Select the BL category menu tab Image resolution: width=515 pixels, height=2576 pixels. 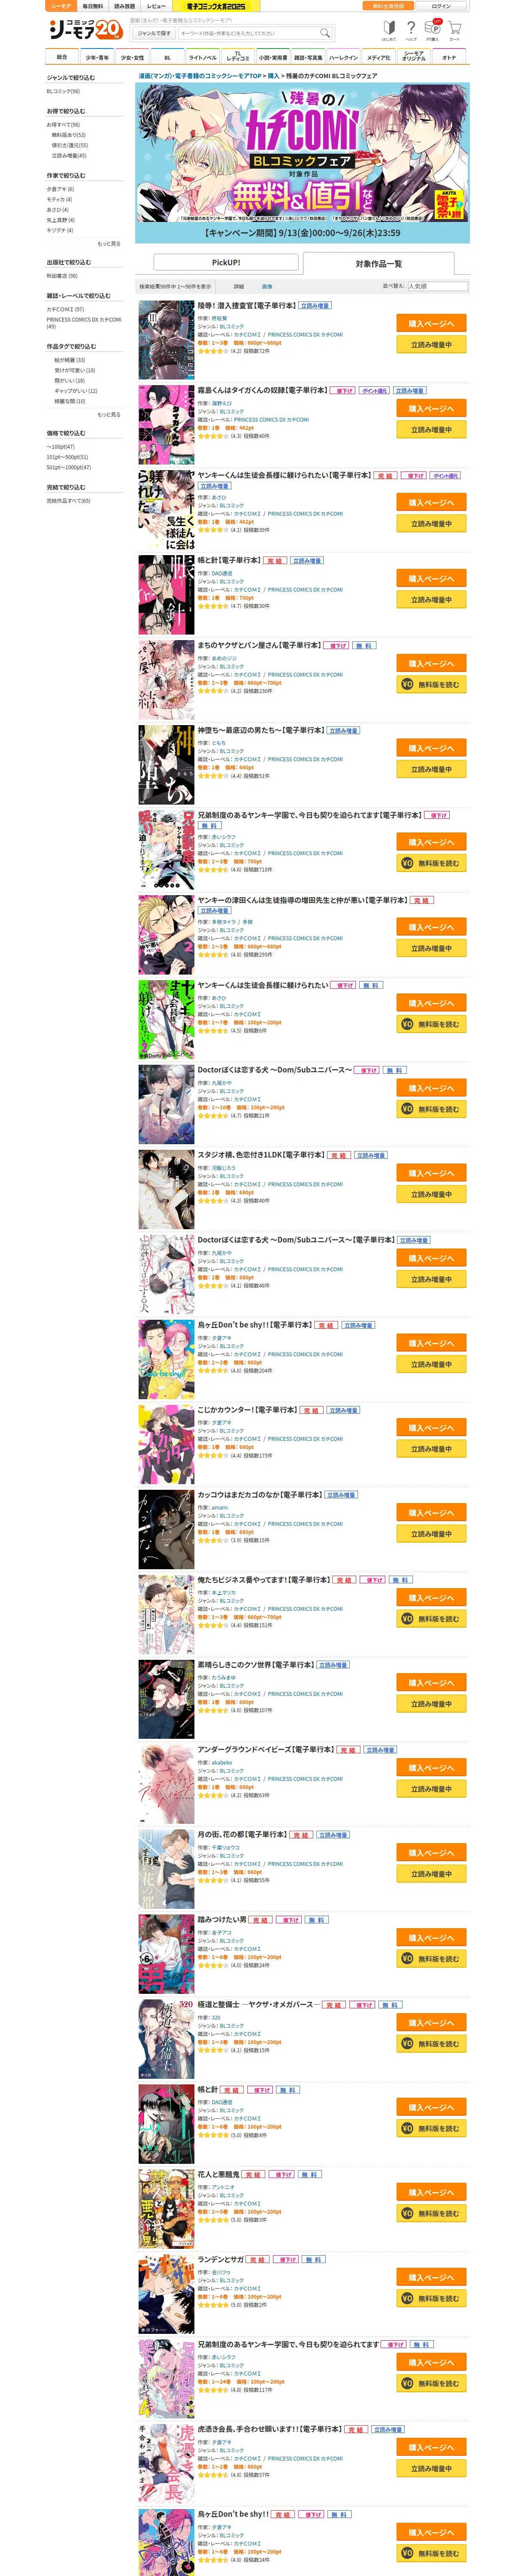tap(167, 57)
